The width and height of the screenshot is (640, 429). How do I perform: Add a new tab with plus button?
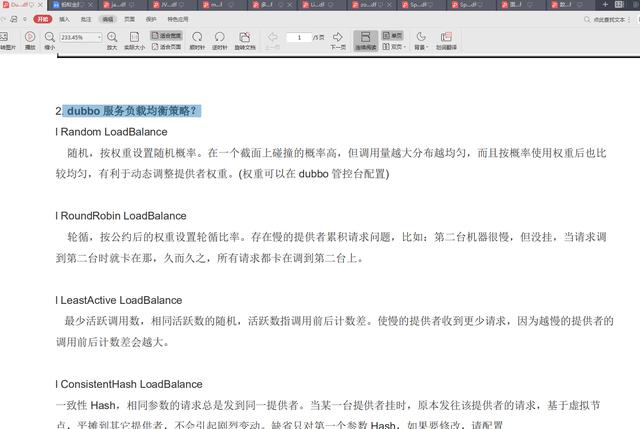click(605, 4)
